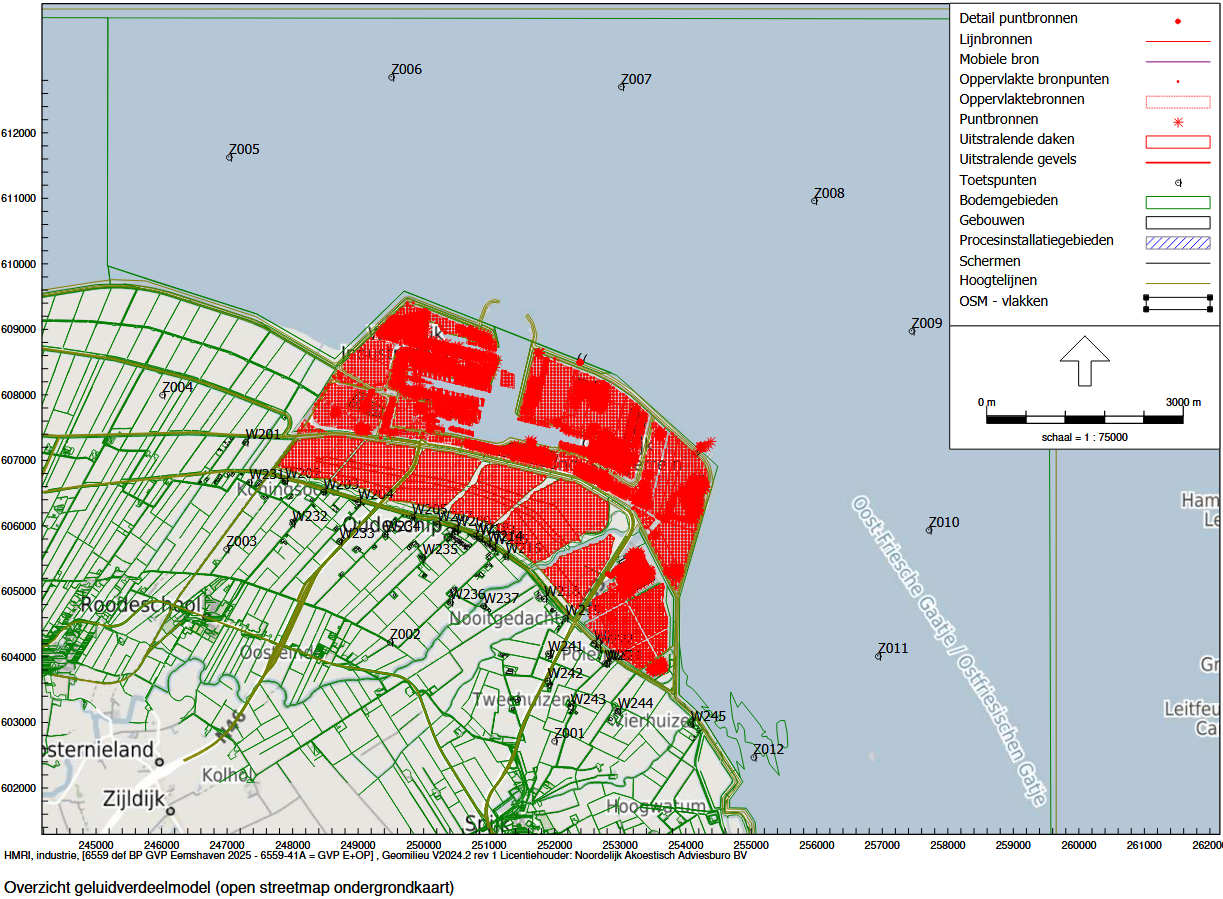Click the Roodeschool place label
This screenshot has height=899, width=1223.
tap(140, 605)
